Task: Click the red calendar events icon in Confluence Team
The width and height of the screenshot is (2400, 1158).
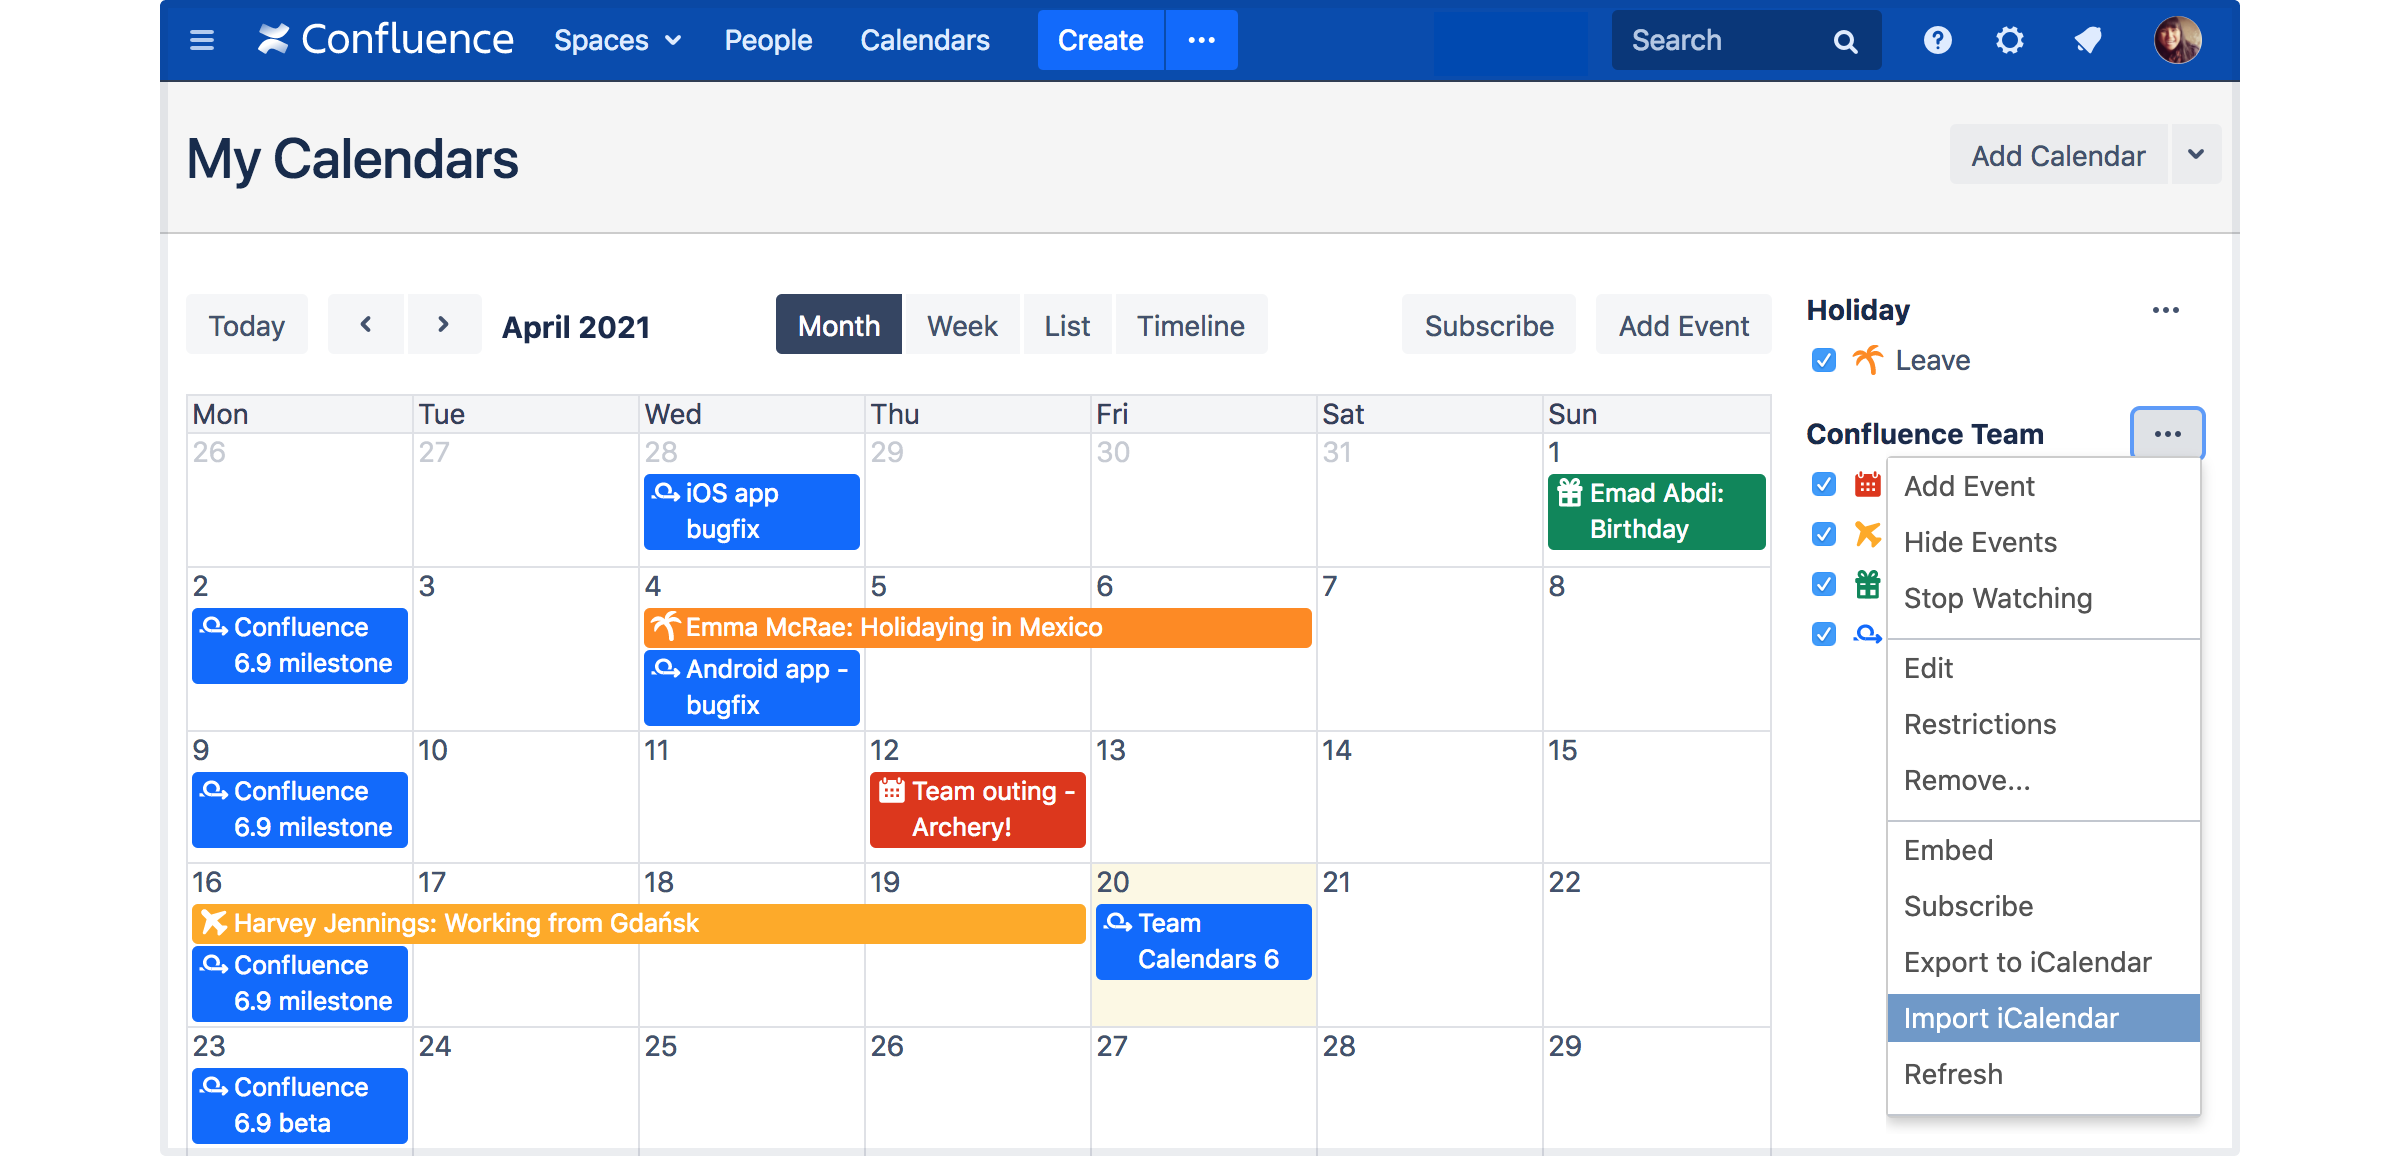Action: (x=1867, y=485)
